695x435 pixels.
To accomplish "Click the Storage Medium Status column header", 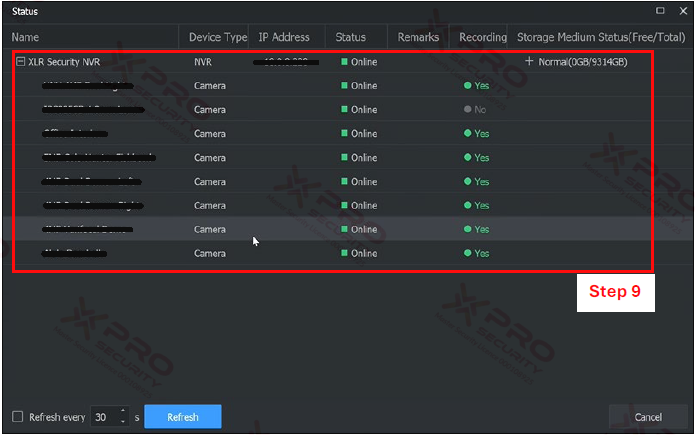I will pos(601,37).
